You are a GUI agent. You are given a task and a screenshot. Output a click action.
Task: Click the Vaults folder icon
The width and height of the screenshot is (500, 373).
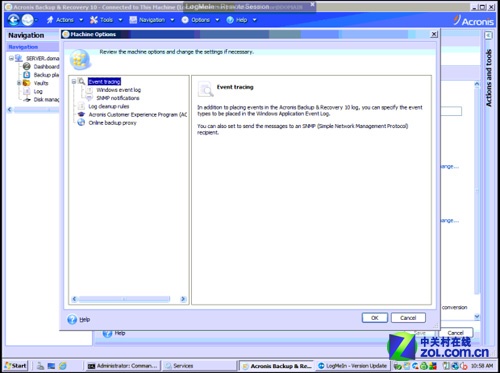[x=26, y=83]
